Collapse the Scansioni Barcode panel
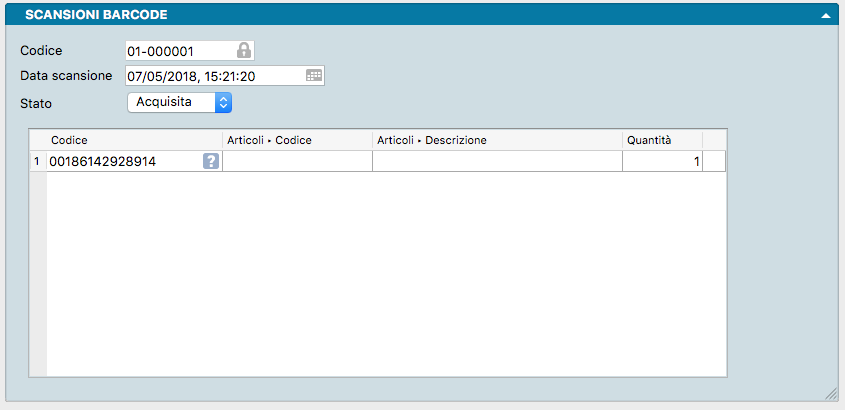The image size is (845, 410). tap(826, 15)
